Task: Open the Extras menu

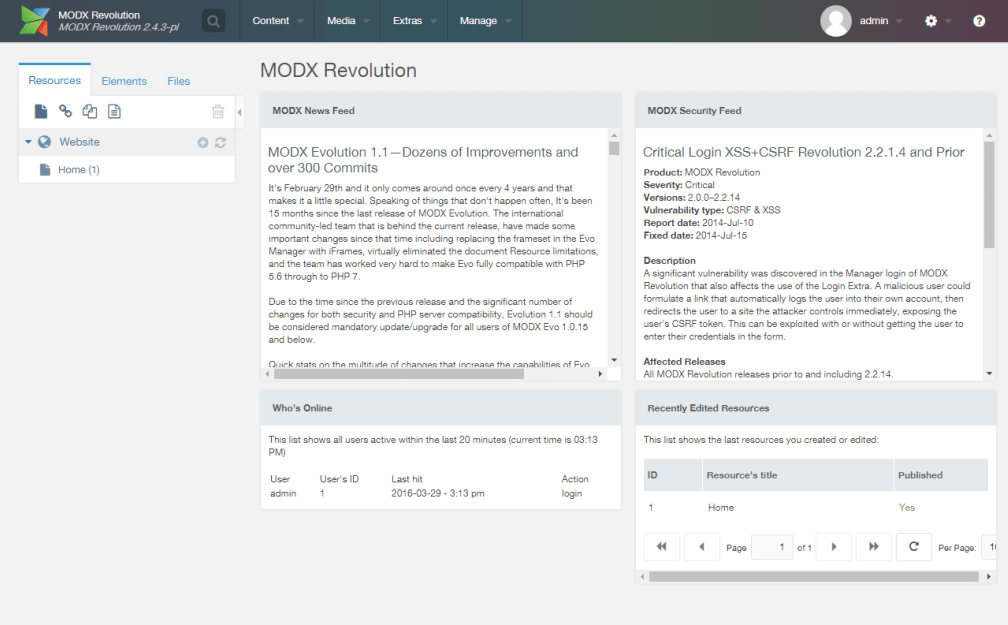Action: [x=414, y=21]
